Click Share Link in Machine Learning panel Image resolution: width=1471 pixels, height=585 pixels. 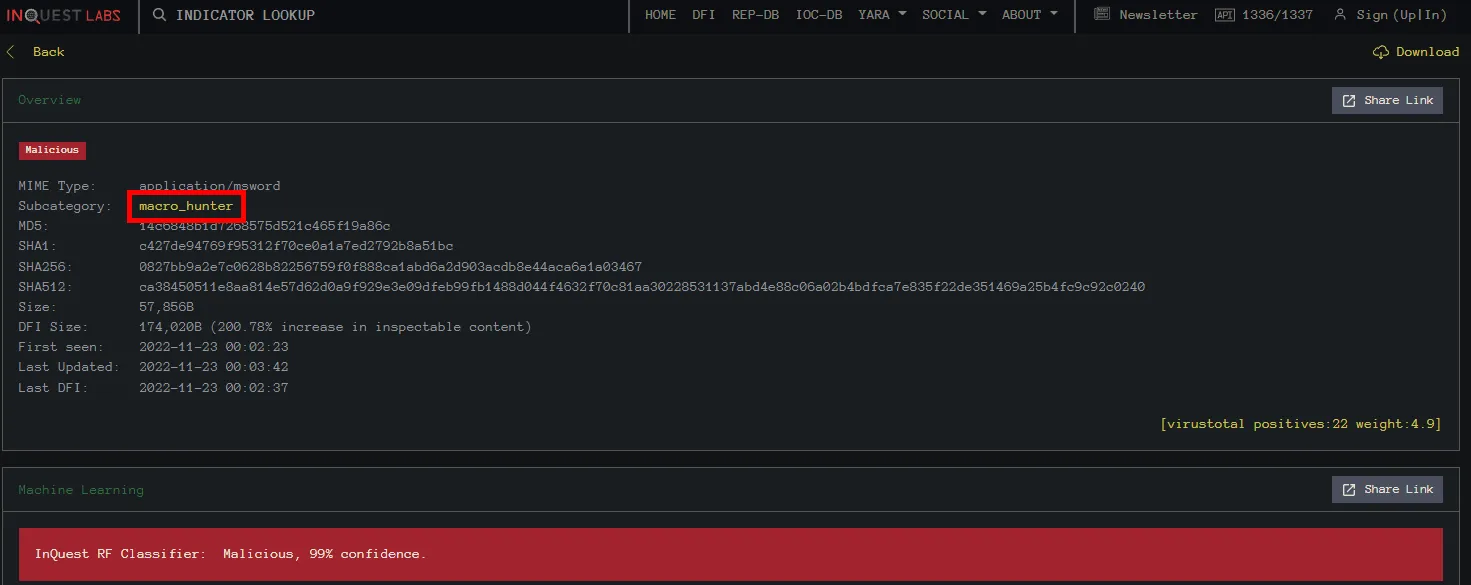point(1387,489)
